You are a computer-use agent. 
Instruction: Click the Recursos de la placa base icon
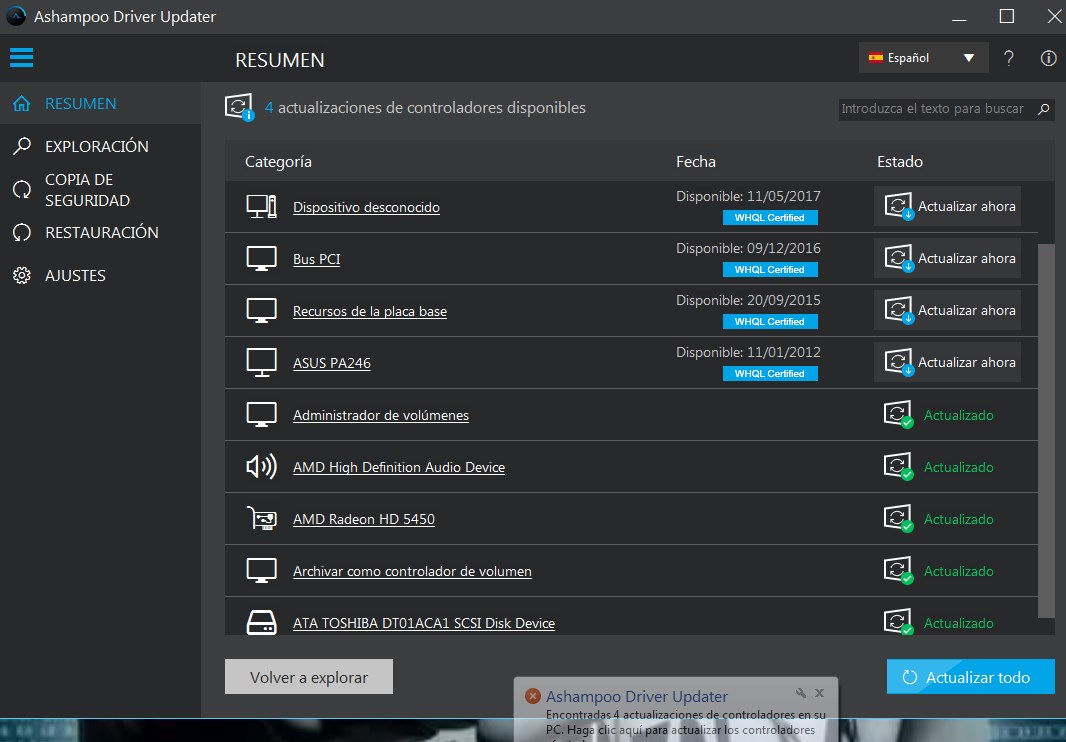tap(261, 311)
